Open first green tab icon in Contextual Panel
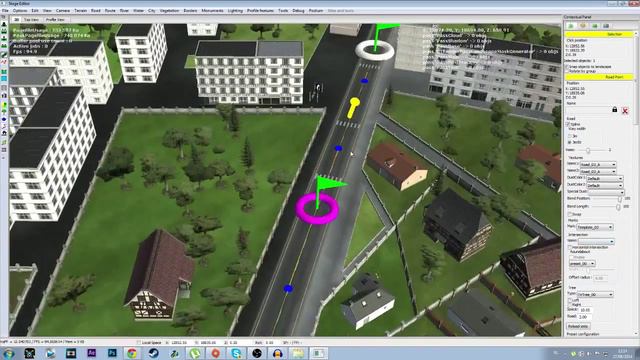The height and width of the screenshot is (360, 640). click(x=571, y=26)
